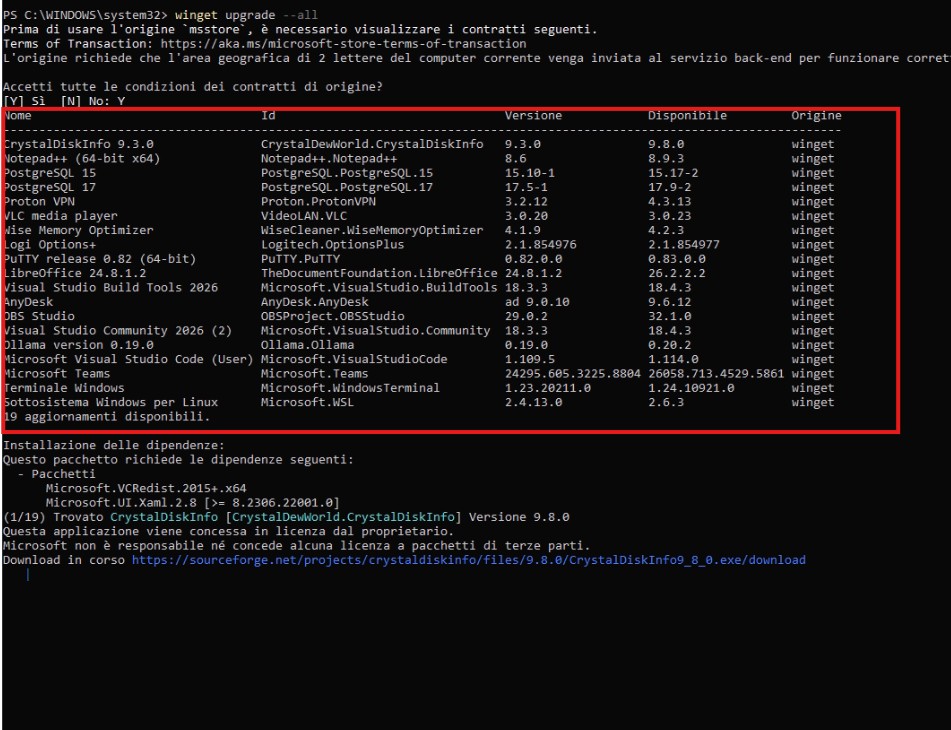The width and height of the screenshot is (951, 730).
Task: Select the OBS Studio row name
Action: coord(40,316)
